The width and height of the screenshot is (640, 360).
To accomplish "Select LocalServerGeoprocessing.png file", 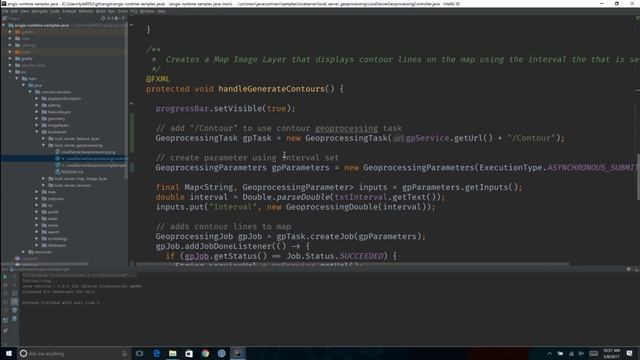I will tap(86, 152).
